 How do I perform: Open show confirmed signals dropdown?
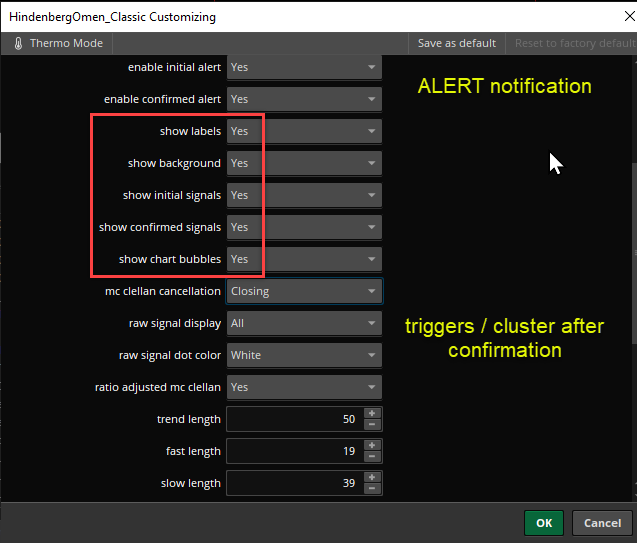click(304, 227)
